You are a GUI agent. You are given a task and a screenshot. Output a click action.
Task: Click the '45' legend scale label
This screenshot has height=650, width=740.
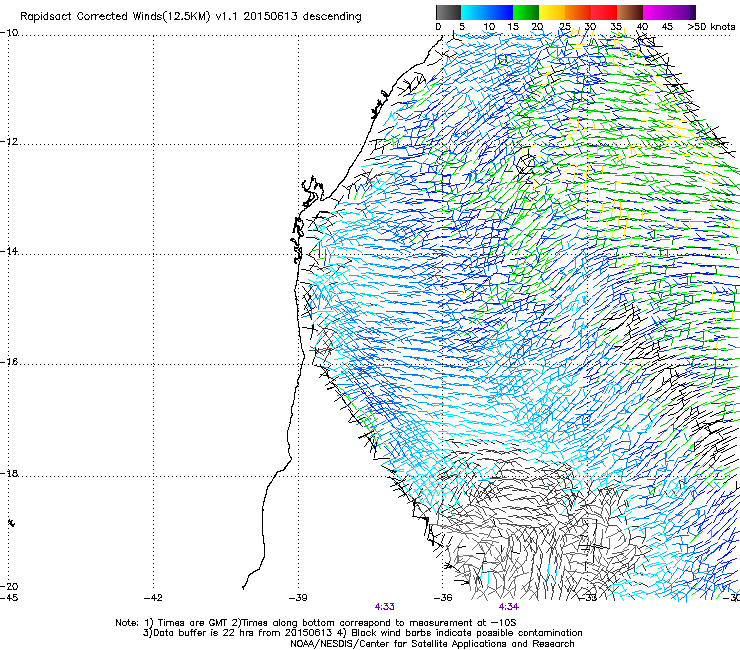pyautogui.click(x=667, y=27)
